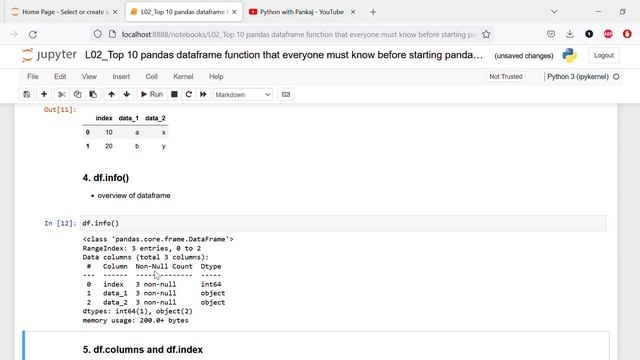The image size is (640, 360).
Task: Open the list all tabs chevron
Action: click(554, 12)
